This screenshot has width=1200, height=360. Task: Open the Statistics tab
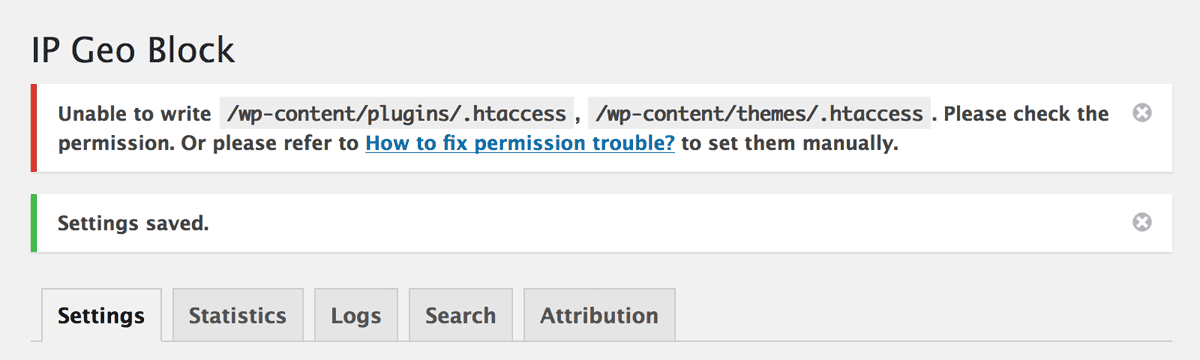click(x=237, y=315)
